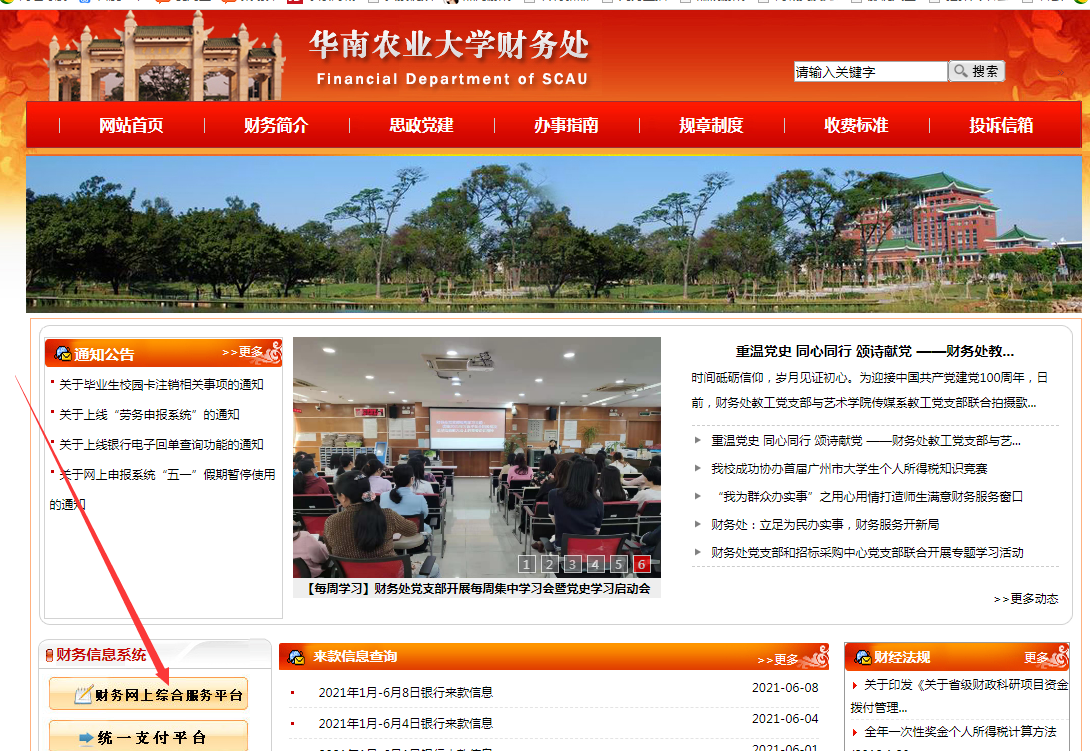Click the 来款信息查询 header icon

click(x=296, y=656)
